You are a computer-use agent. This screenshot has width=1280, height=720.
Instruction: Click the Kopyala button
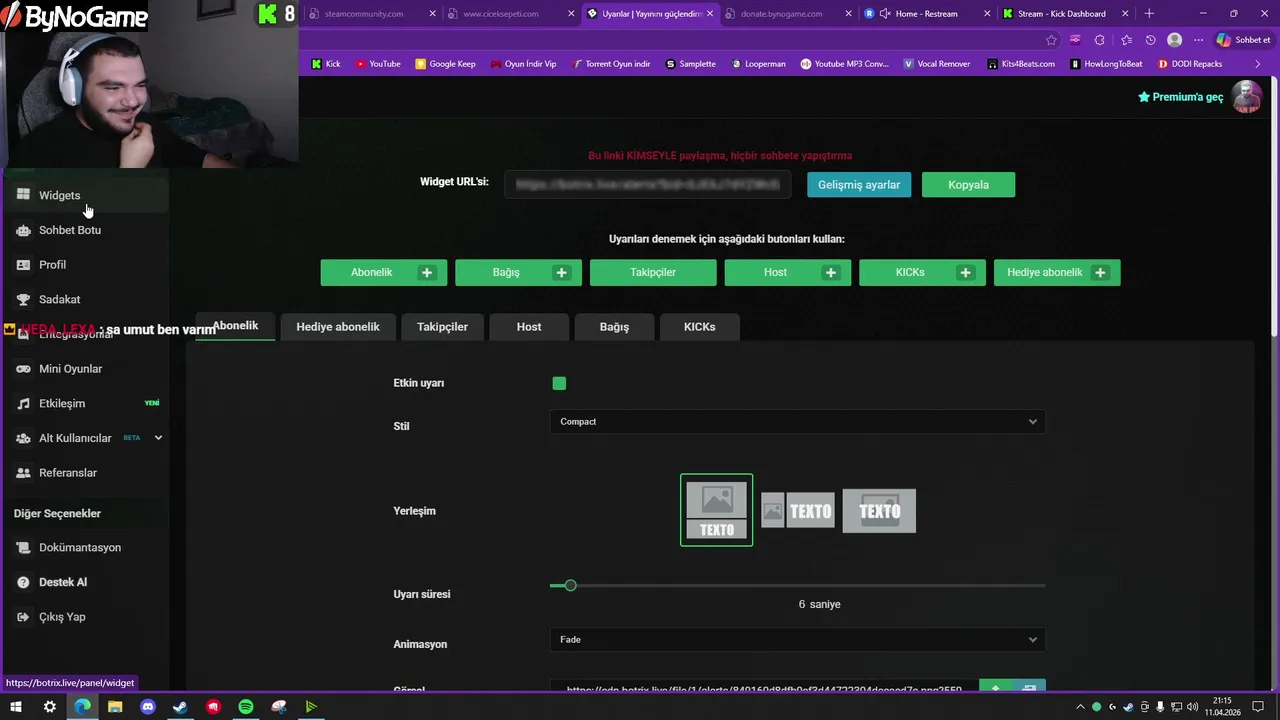pos(968,185)
